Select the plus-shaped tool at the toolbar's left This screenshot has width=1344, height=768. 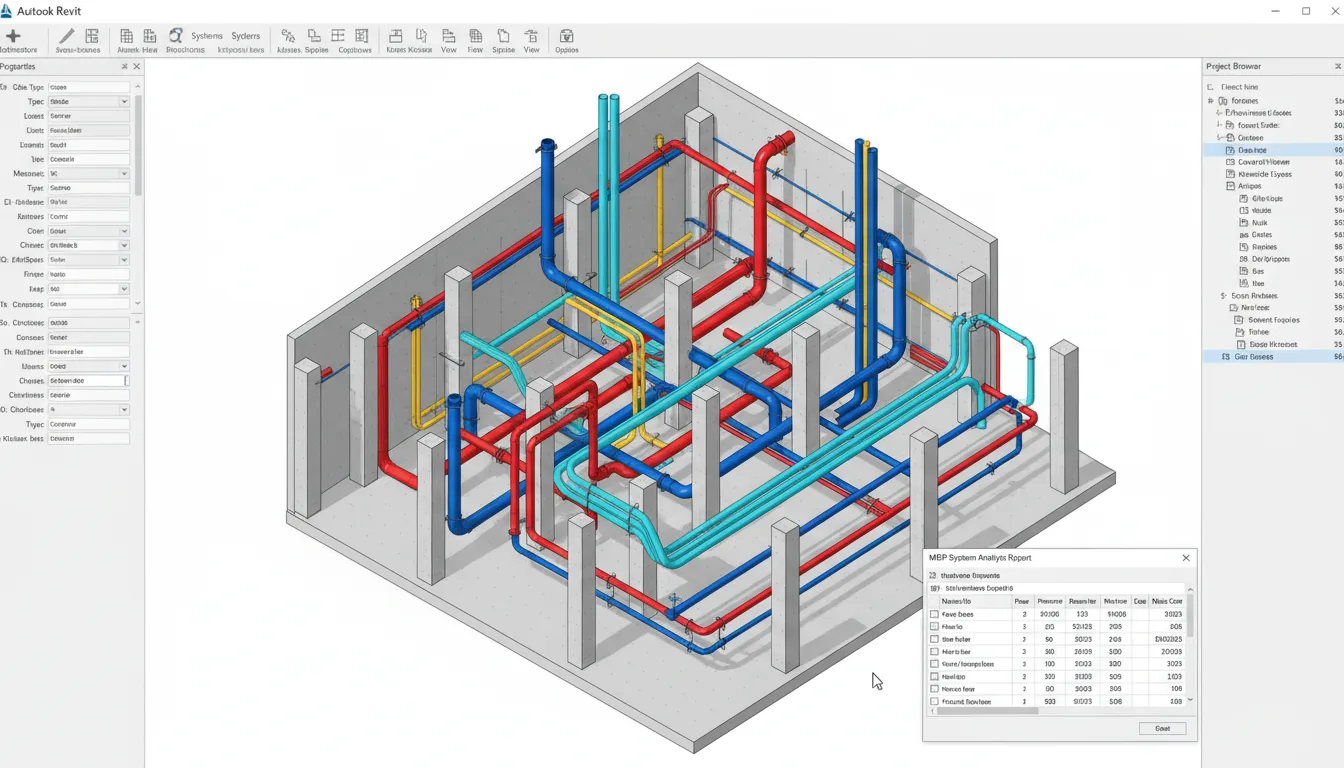[14, 34]
